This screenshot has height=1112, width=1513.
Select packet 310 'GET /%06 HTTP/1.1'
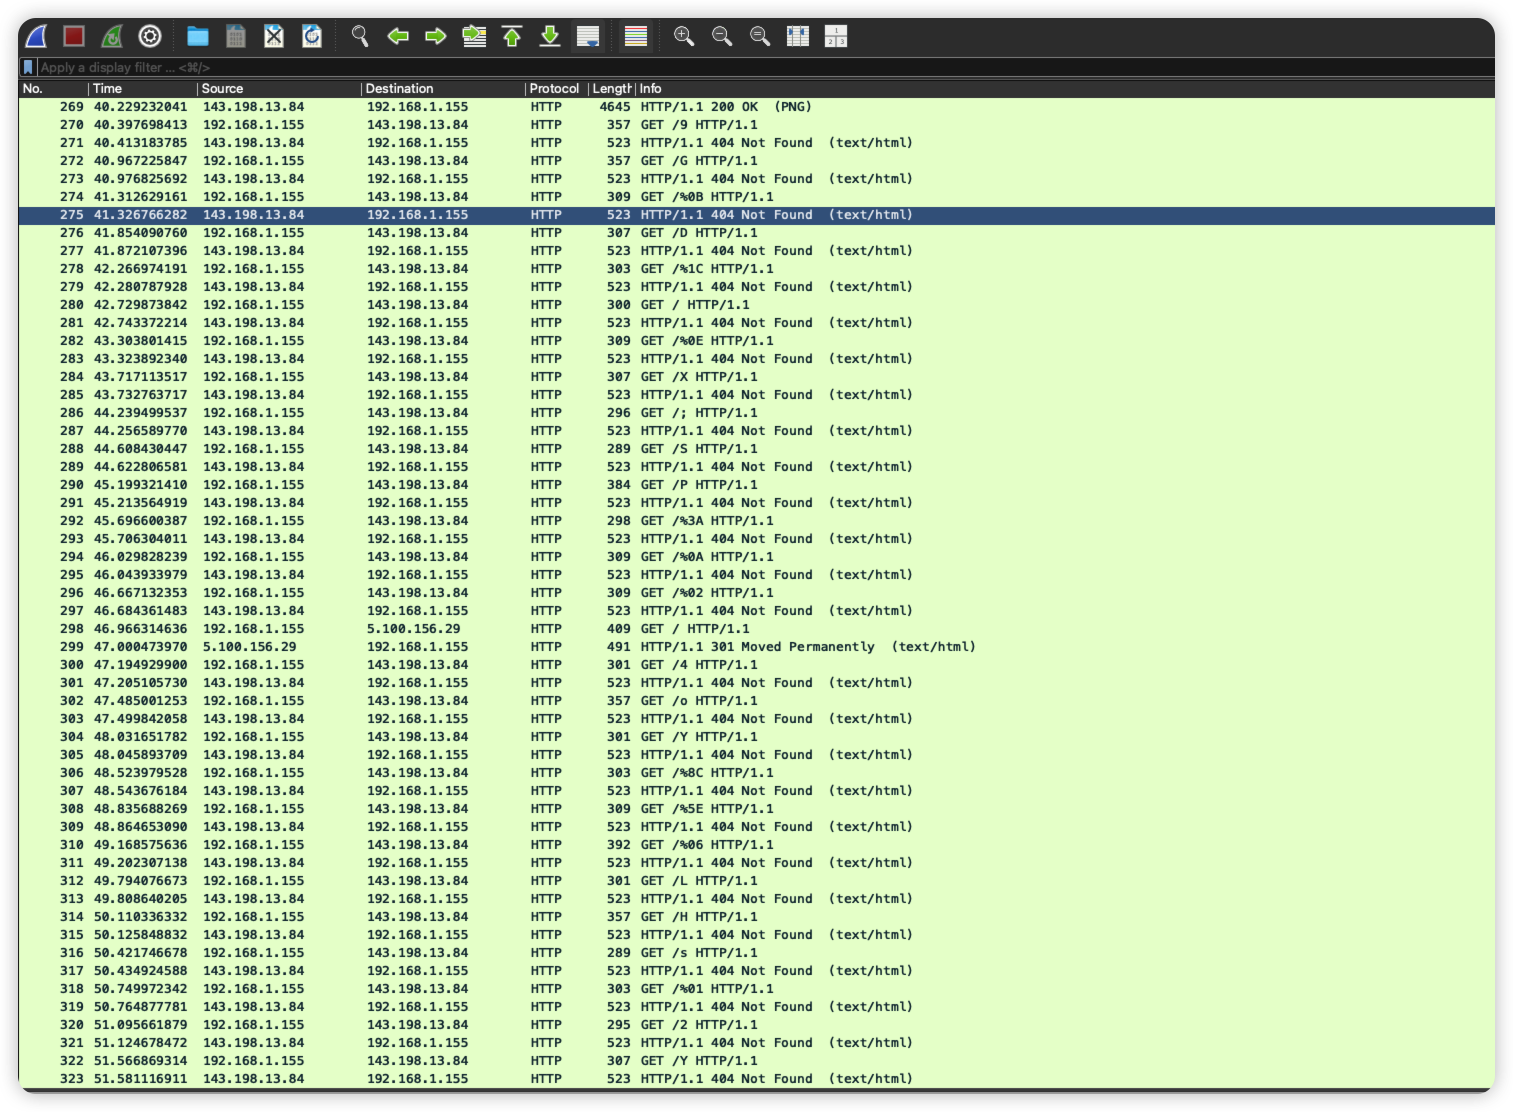pyautogui.click(x=756, y=845)
